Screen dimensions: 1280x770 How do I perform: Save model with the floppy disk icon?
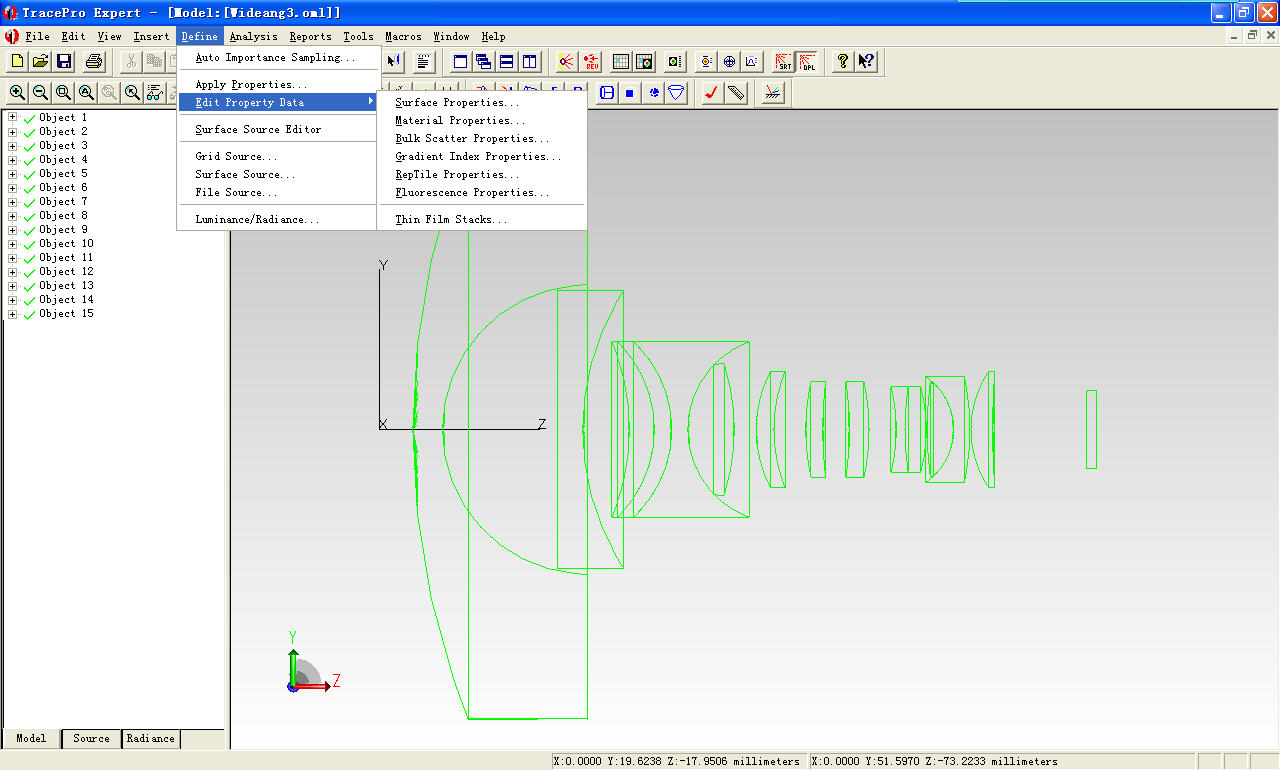tap(64, 61)
